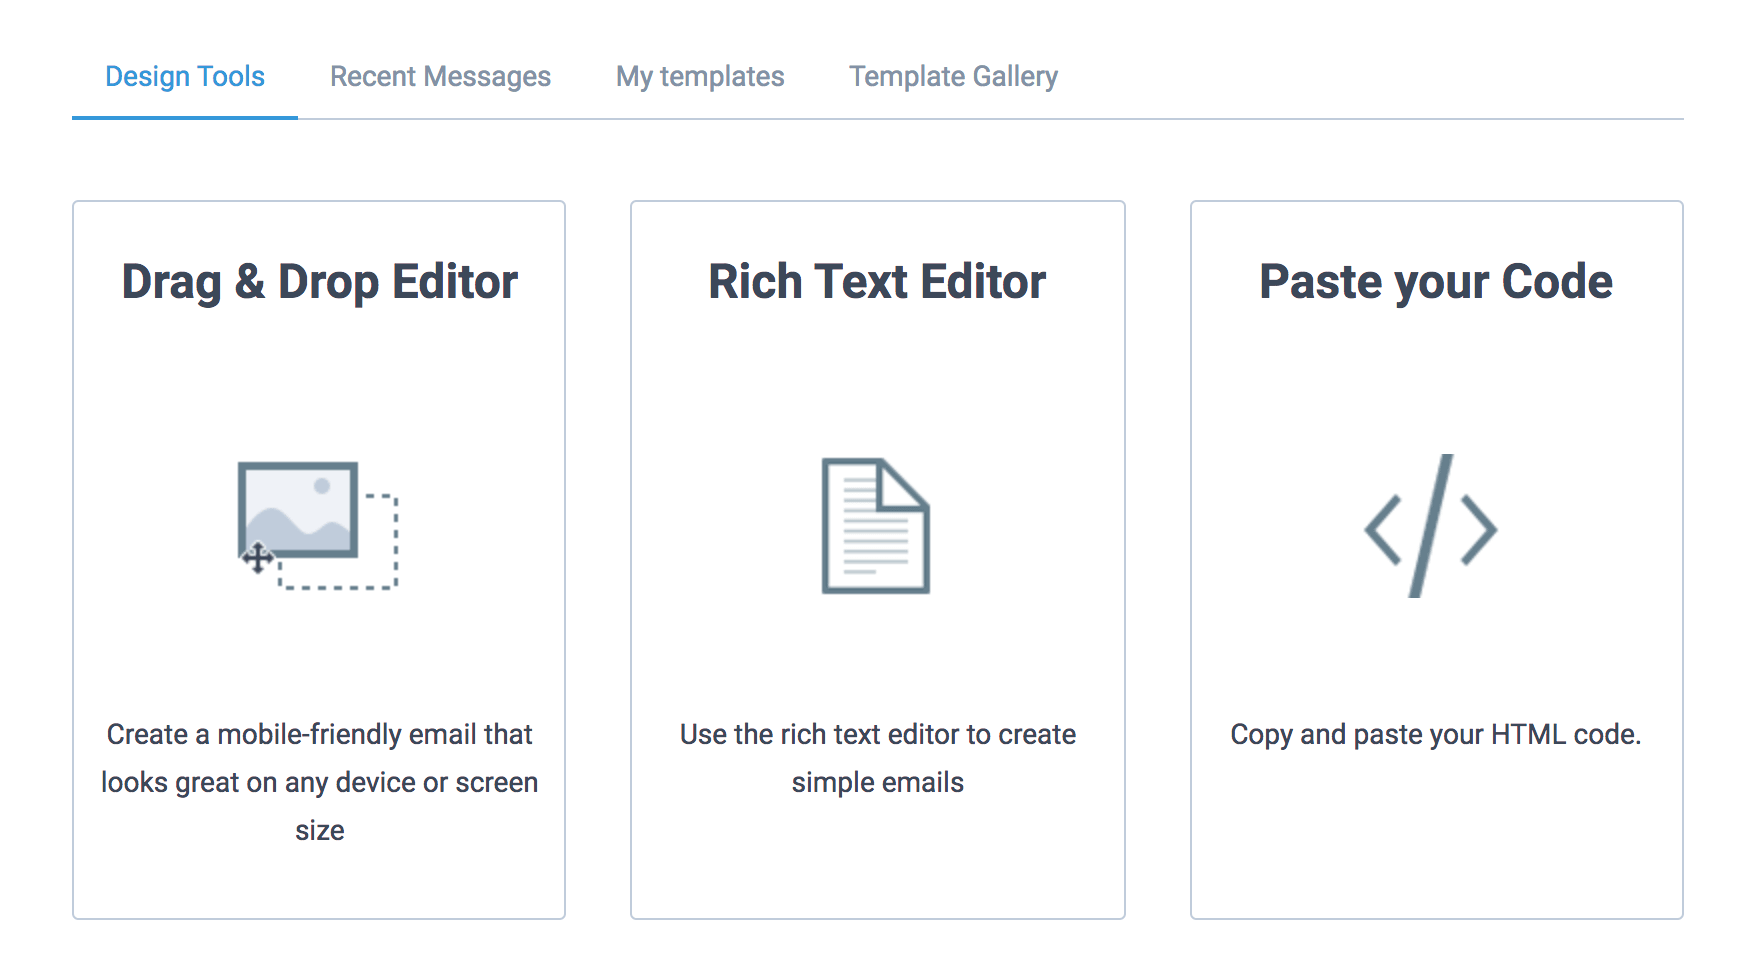Click the rich text document icon

[876, 526]
